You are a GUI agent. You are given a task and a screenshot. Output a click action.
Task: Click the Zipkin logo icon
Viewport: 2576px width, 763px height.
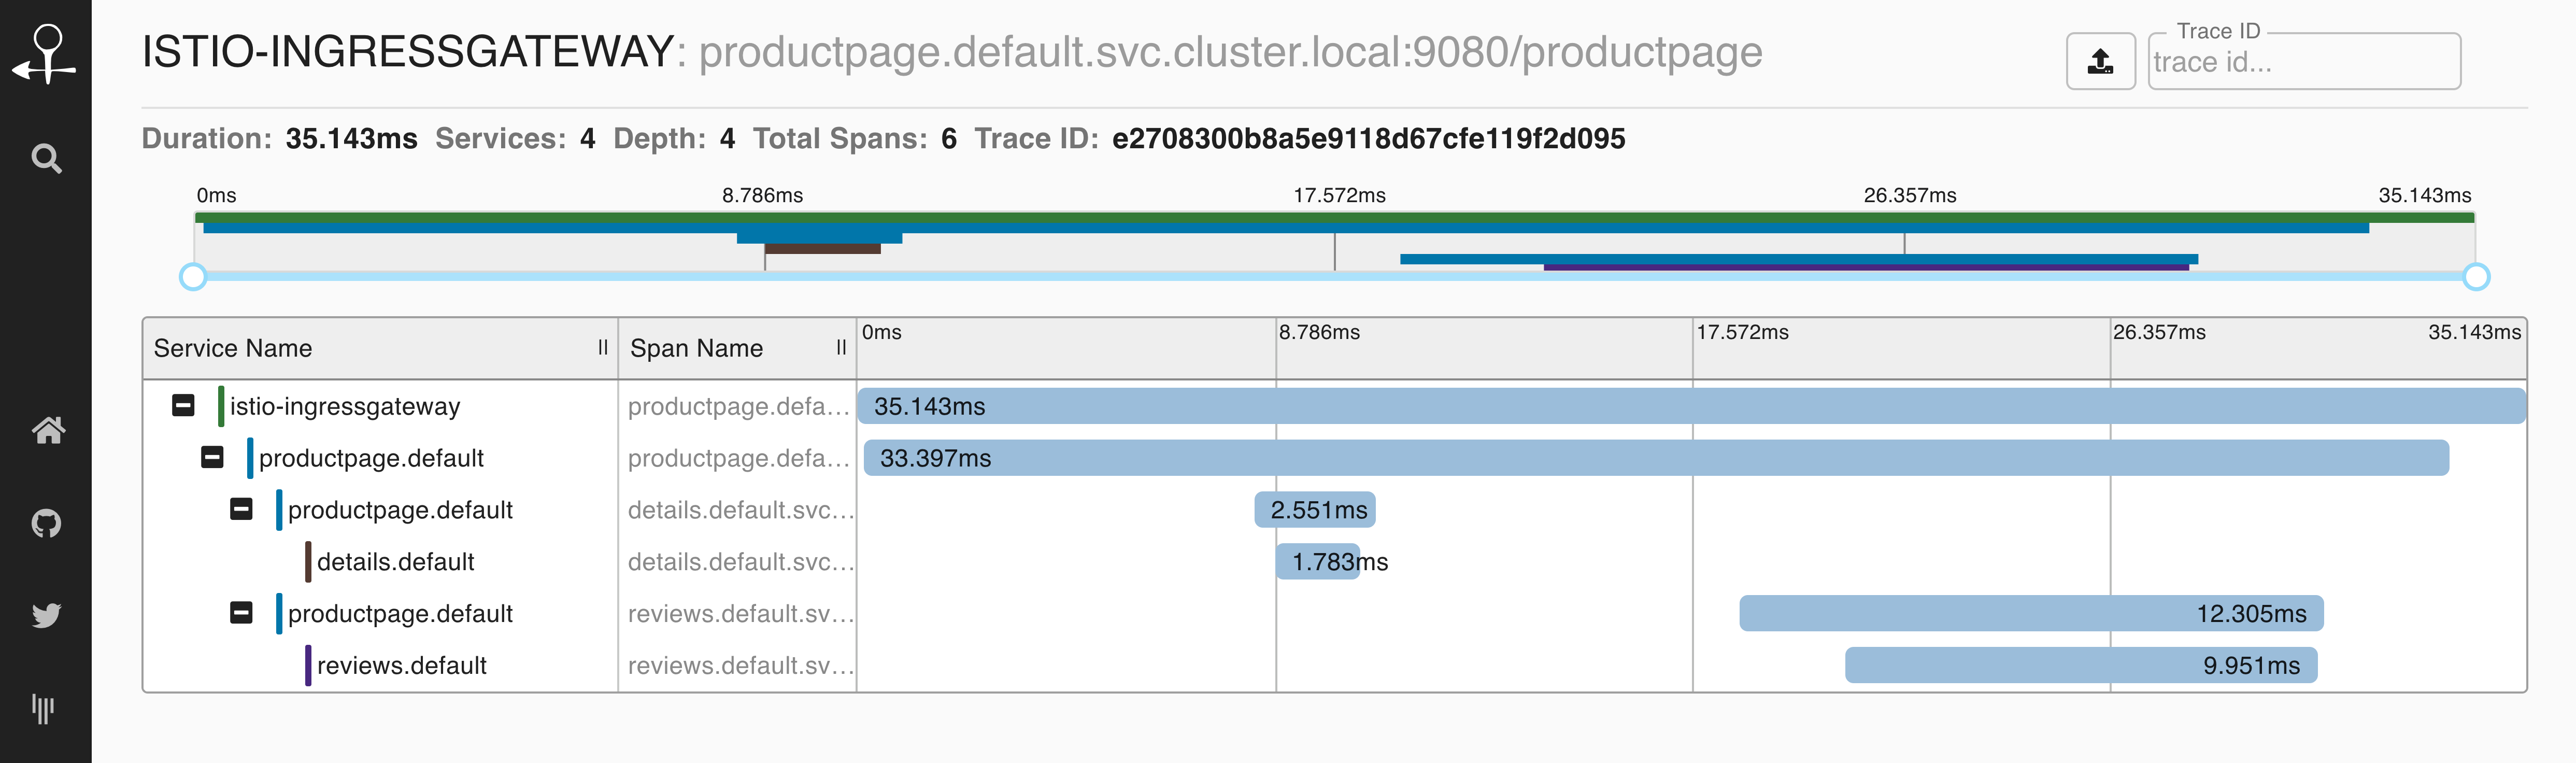[45, 54]
